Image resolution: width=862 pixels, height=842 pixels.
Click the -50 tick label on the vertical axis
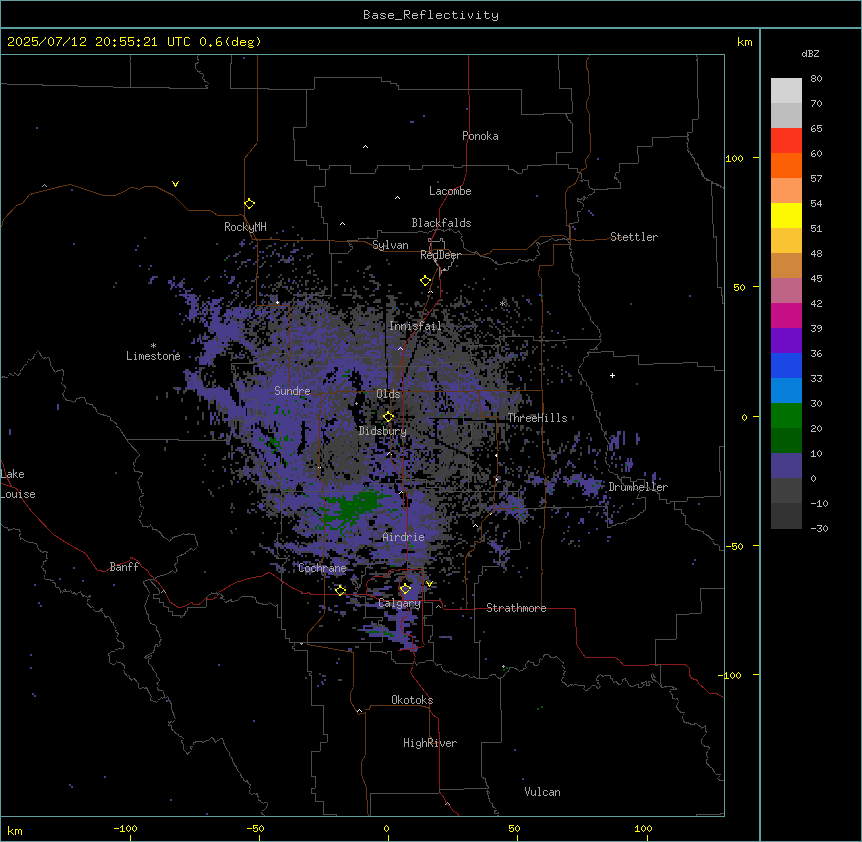click(734, 546)
